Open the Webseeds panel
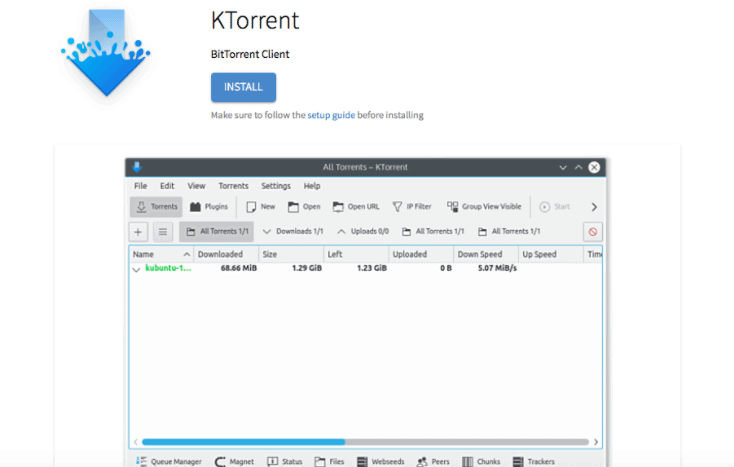The width and height of the screenshot is (734, 467). tap(381, 461)
